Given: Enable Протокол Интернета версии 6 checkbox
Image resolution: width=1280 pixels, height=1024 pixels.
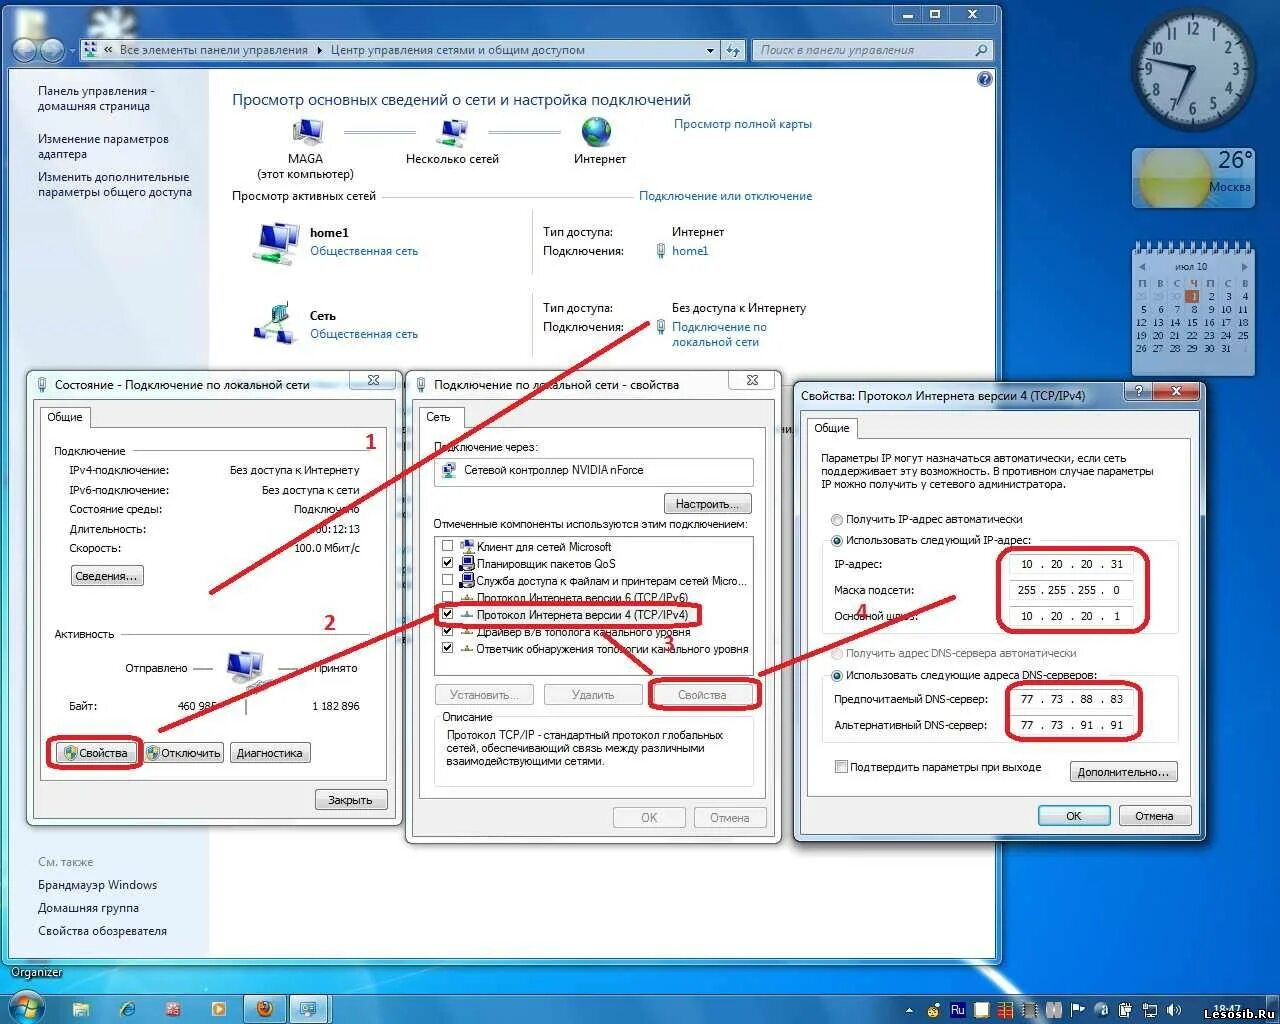Looking at the screenshot, I should click(x=448, y=597).
